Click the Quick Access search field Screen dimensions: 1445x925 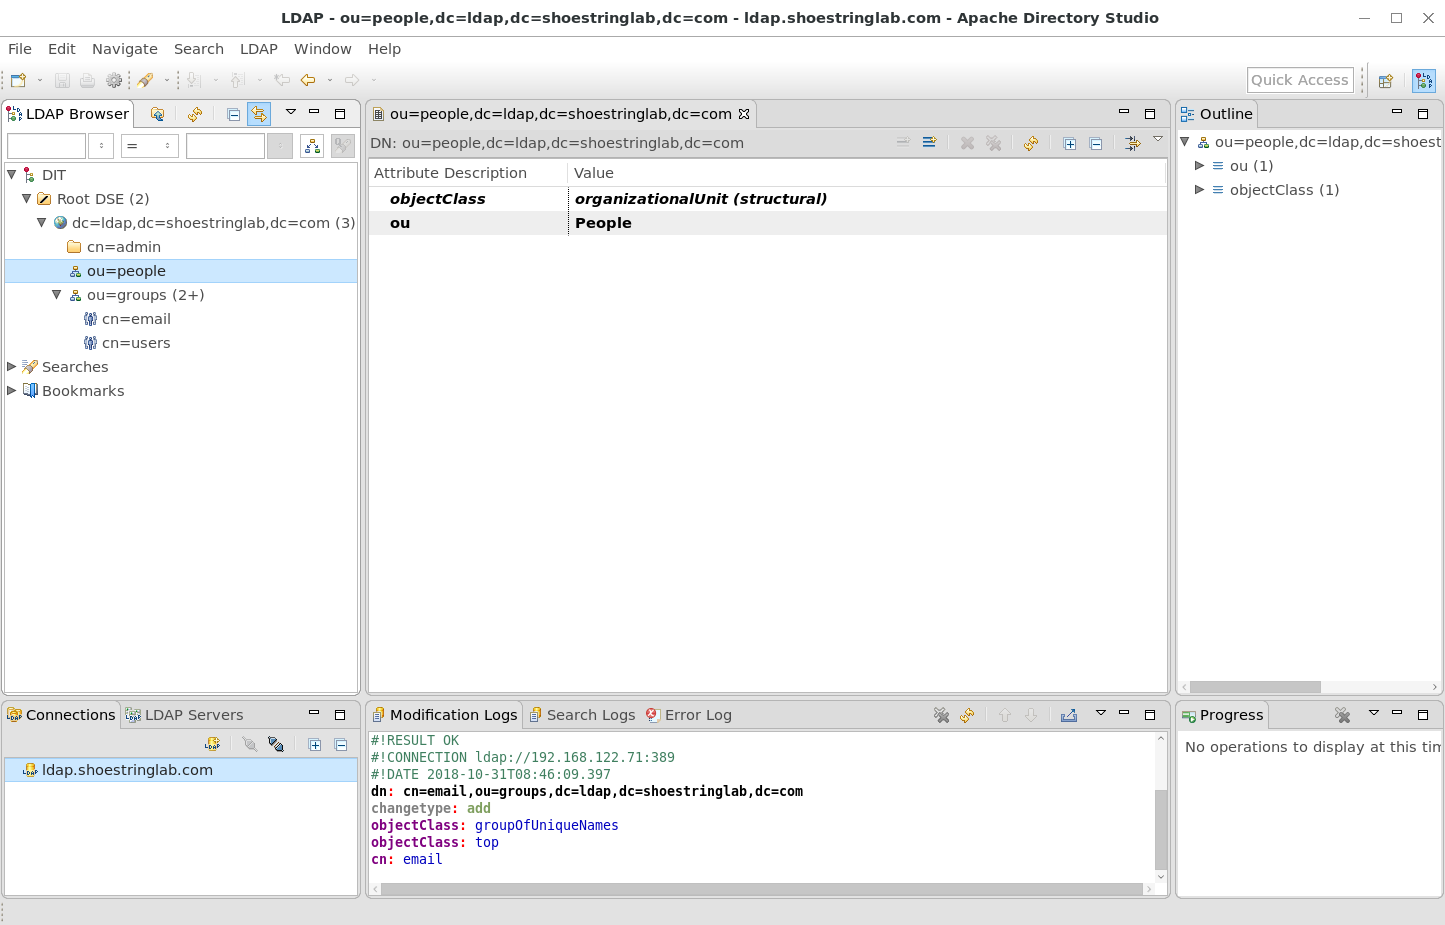click(x=1300, y=80)
